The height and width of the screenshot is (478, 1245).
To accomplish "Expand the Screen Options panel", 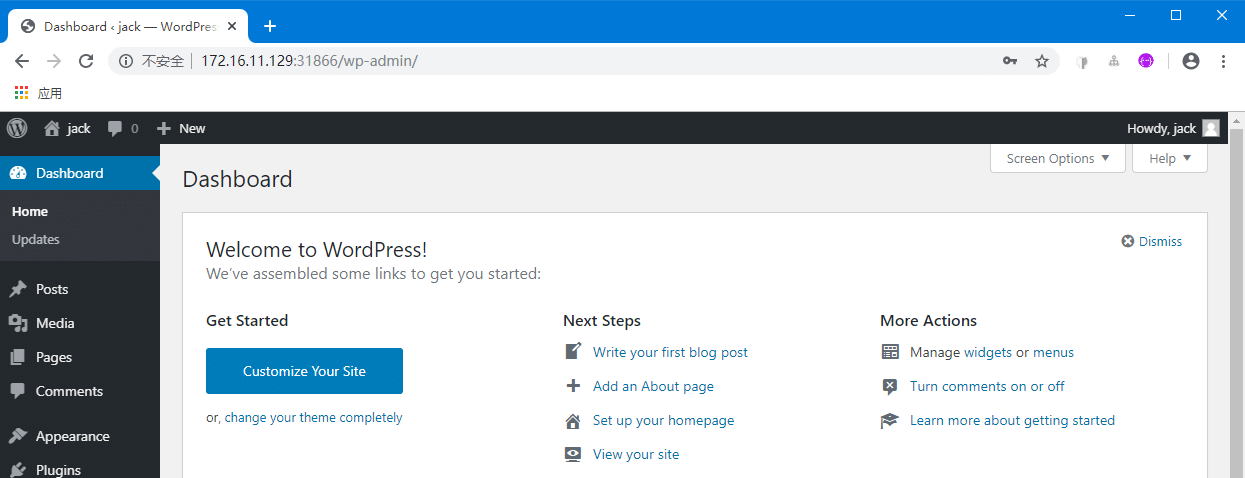I will point(1057,158).
